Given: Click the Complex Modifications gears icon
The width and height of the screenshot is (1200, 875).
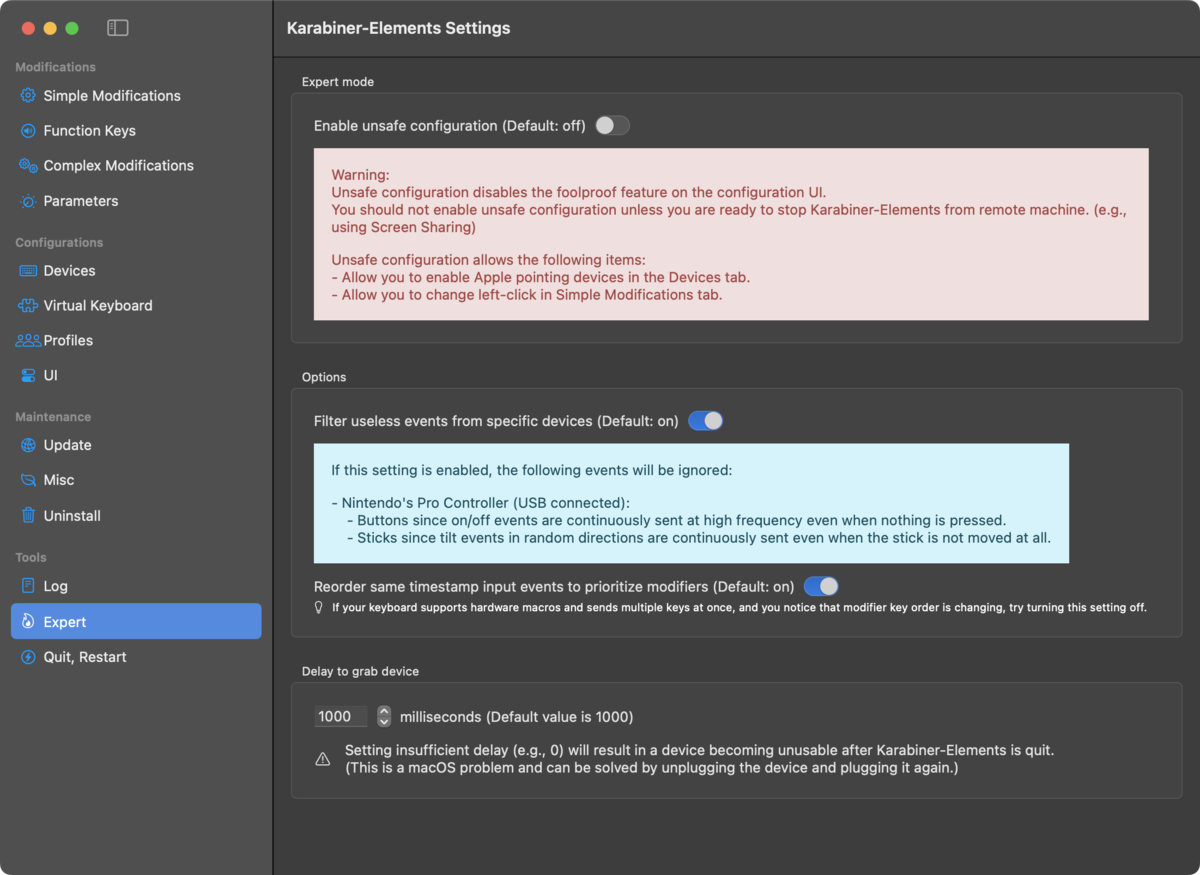Looking at the screenshot, I should click(28, 166).
